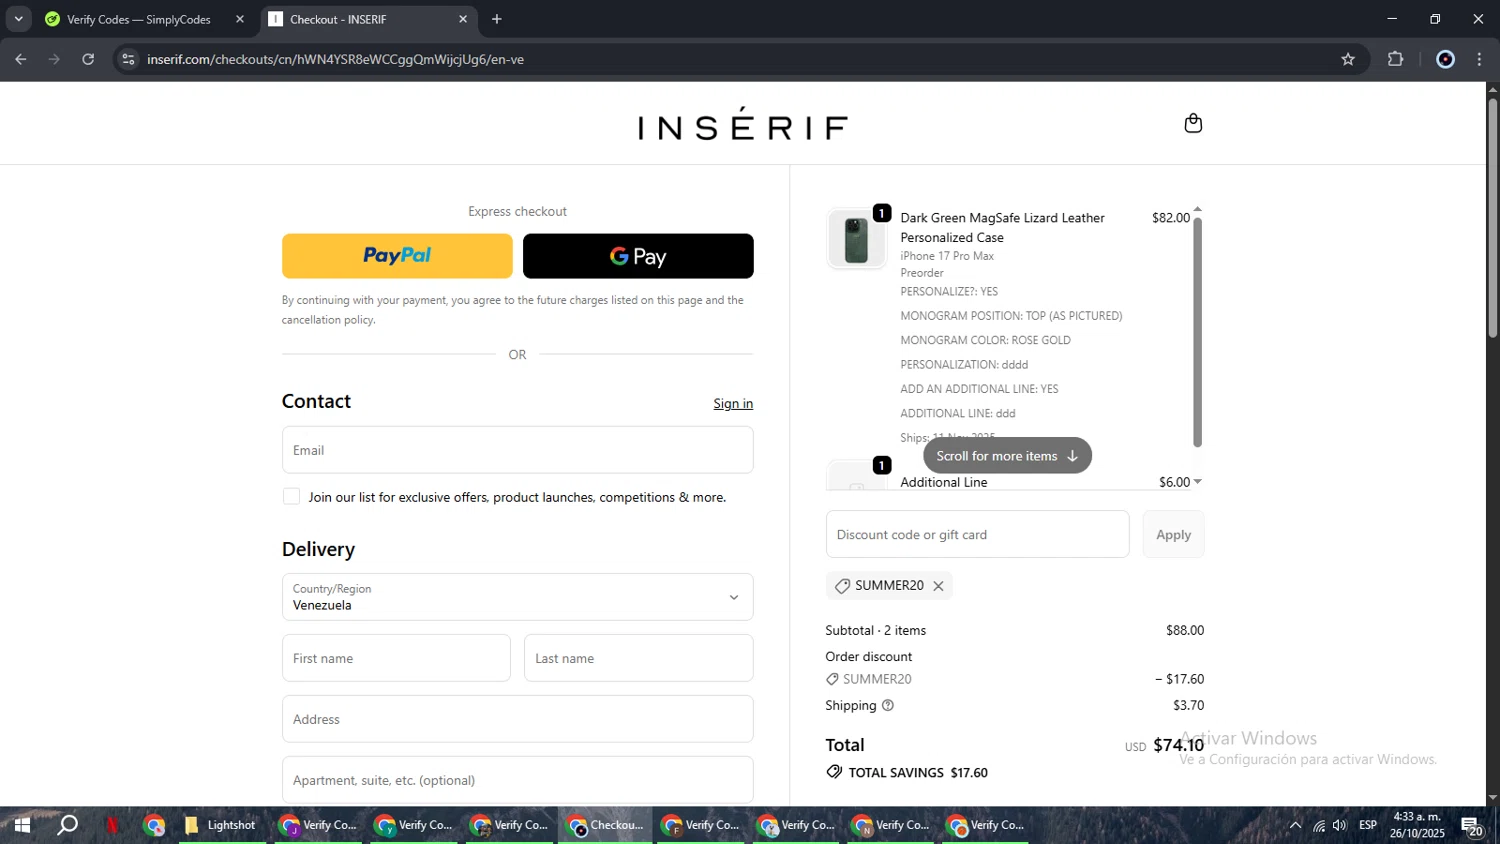
Task: Open Windows Start menu
Action: pos(22,825)
